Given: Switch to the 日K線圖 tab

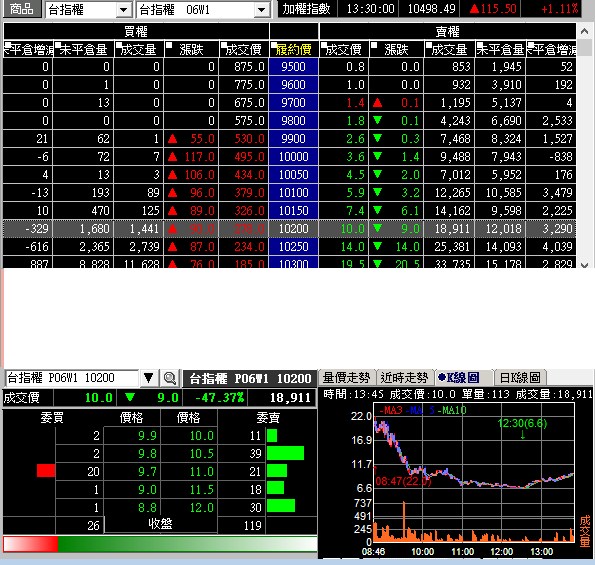Looking at the screenshot, I should click(520, 378).
